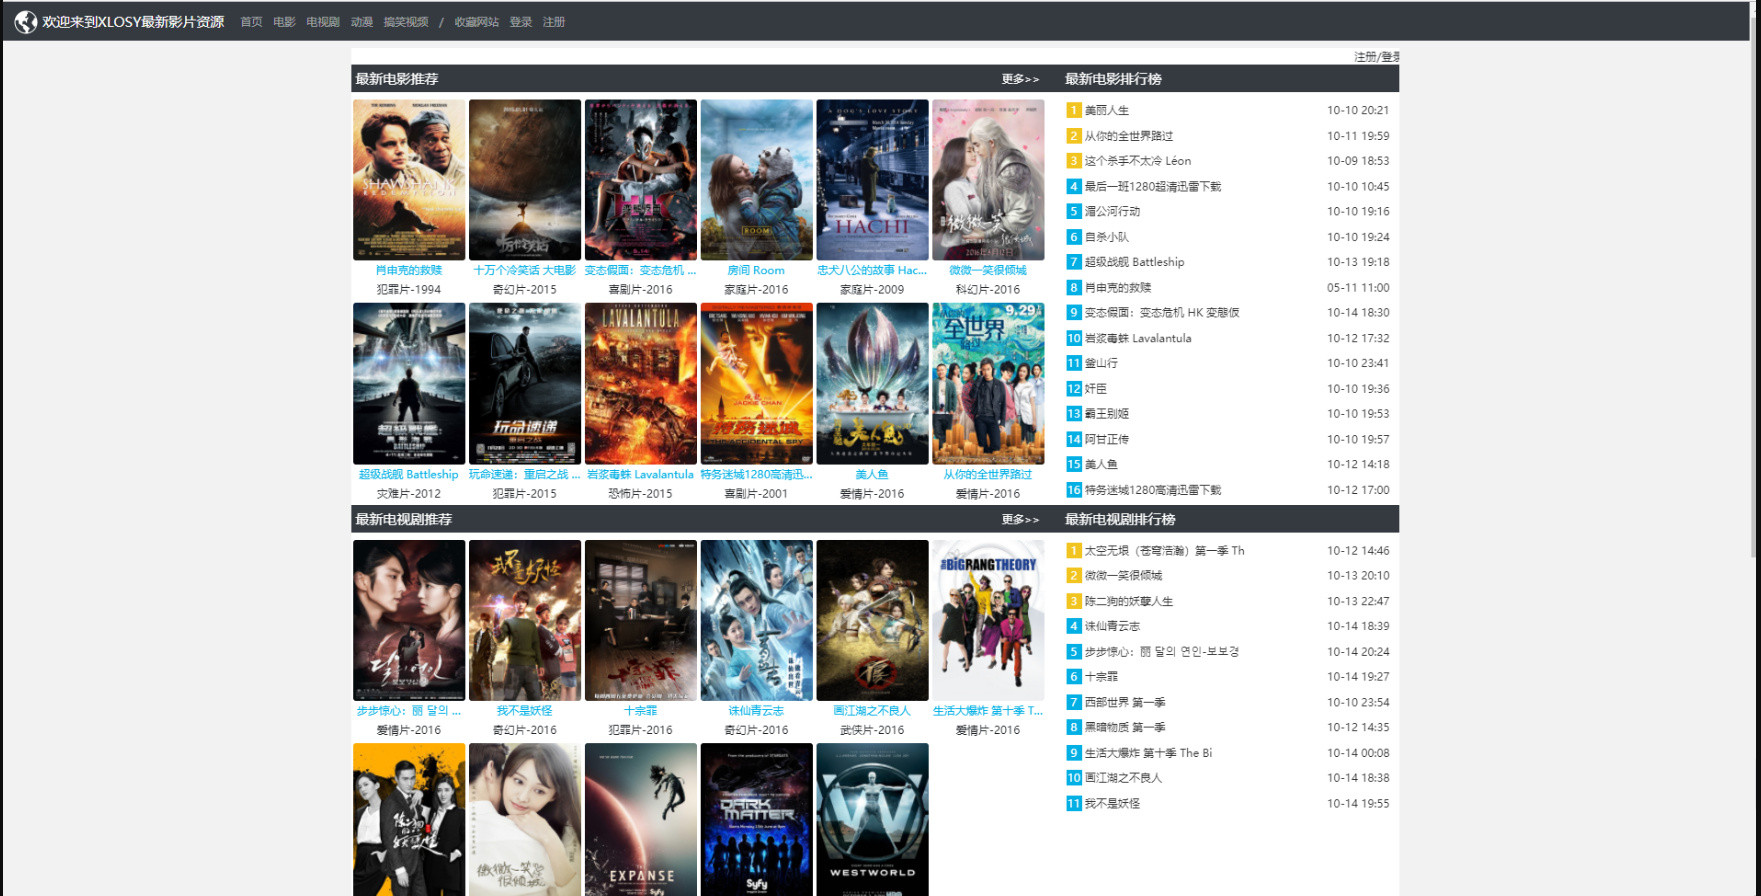
Task: Open the Expanse series poster
Action: point(641,820)
